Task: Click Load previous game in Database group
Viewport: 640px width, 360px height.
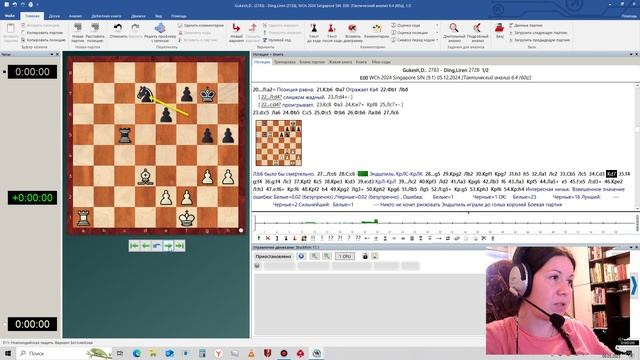Action: (x=539, y=40)
